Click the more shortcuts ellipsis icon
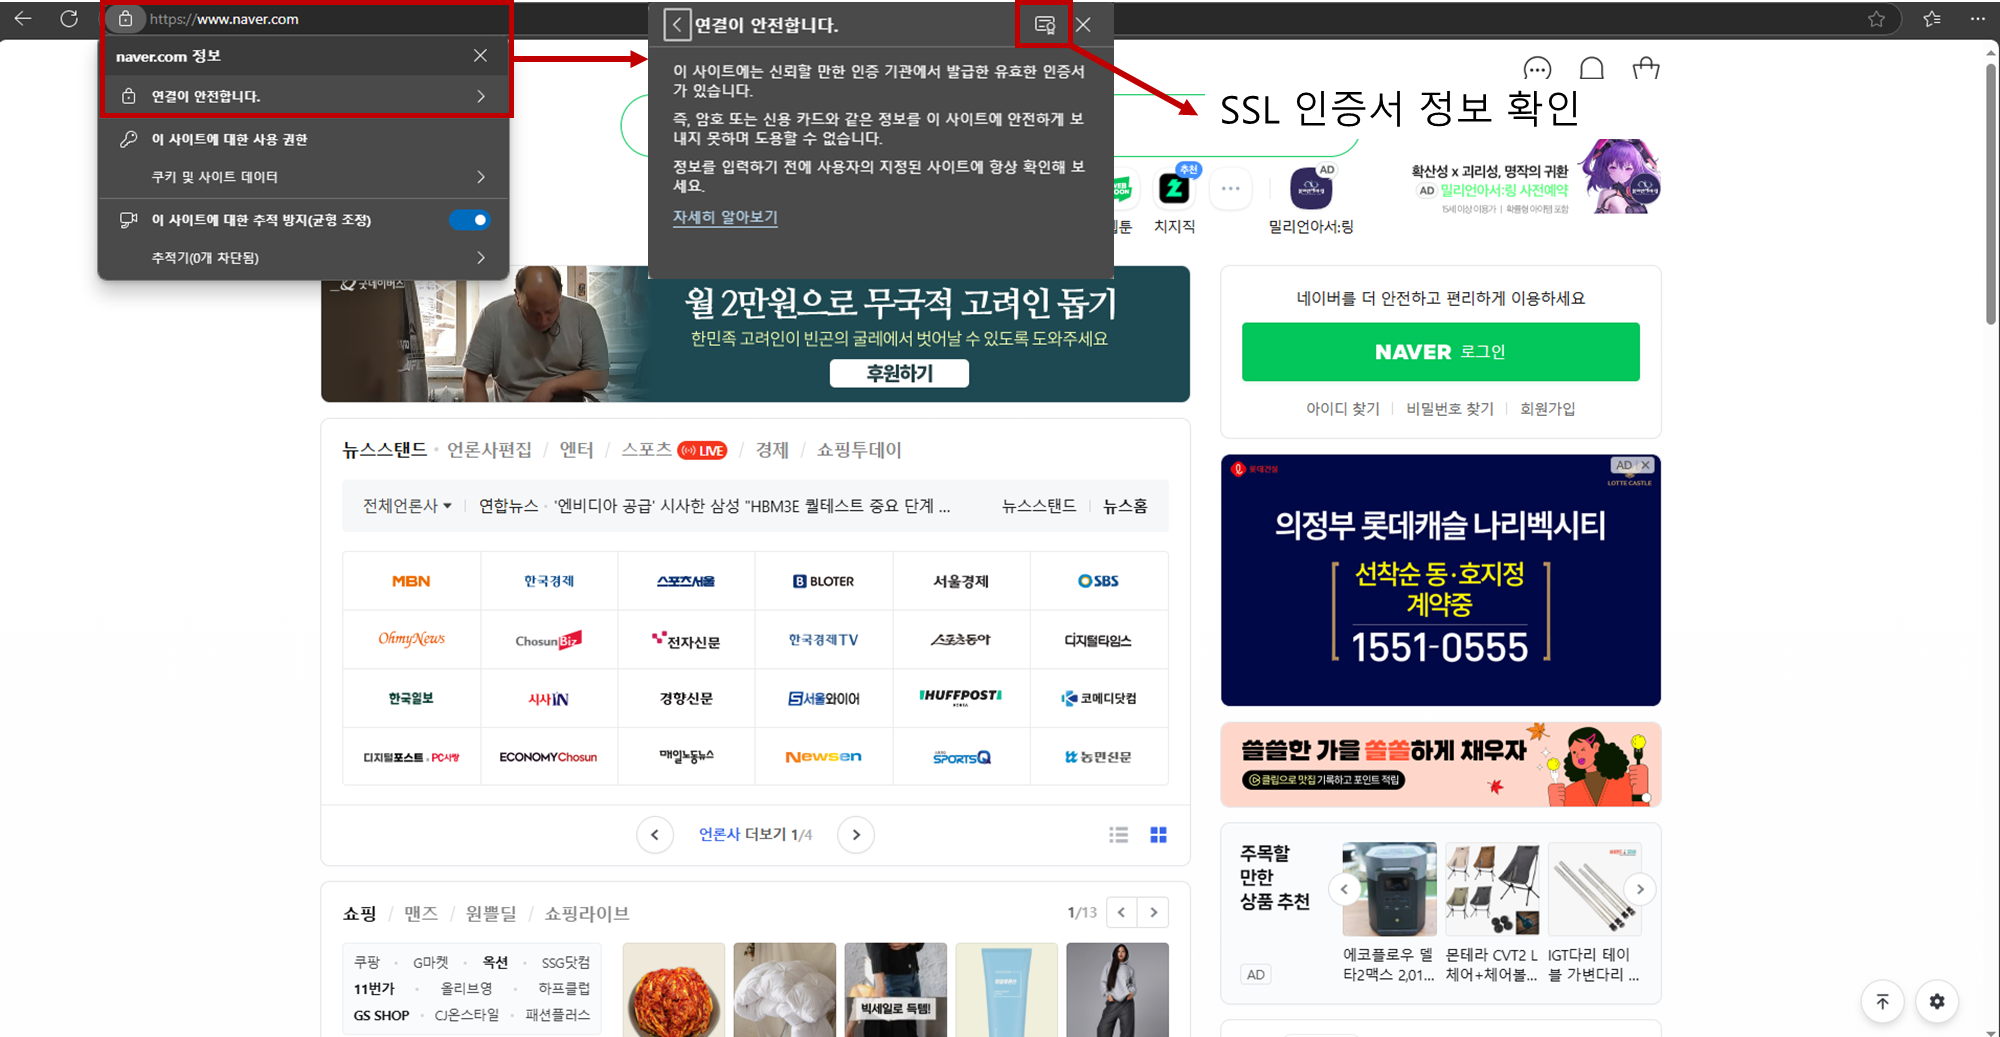Image resolution: width=2000 pixels, height=1037 pixels. pyautogui.click(x=1230, y=188)
